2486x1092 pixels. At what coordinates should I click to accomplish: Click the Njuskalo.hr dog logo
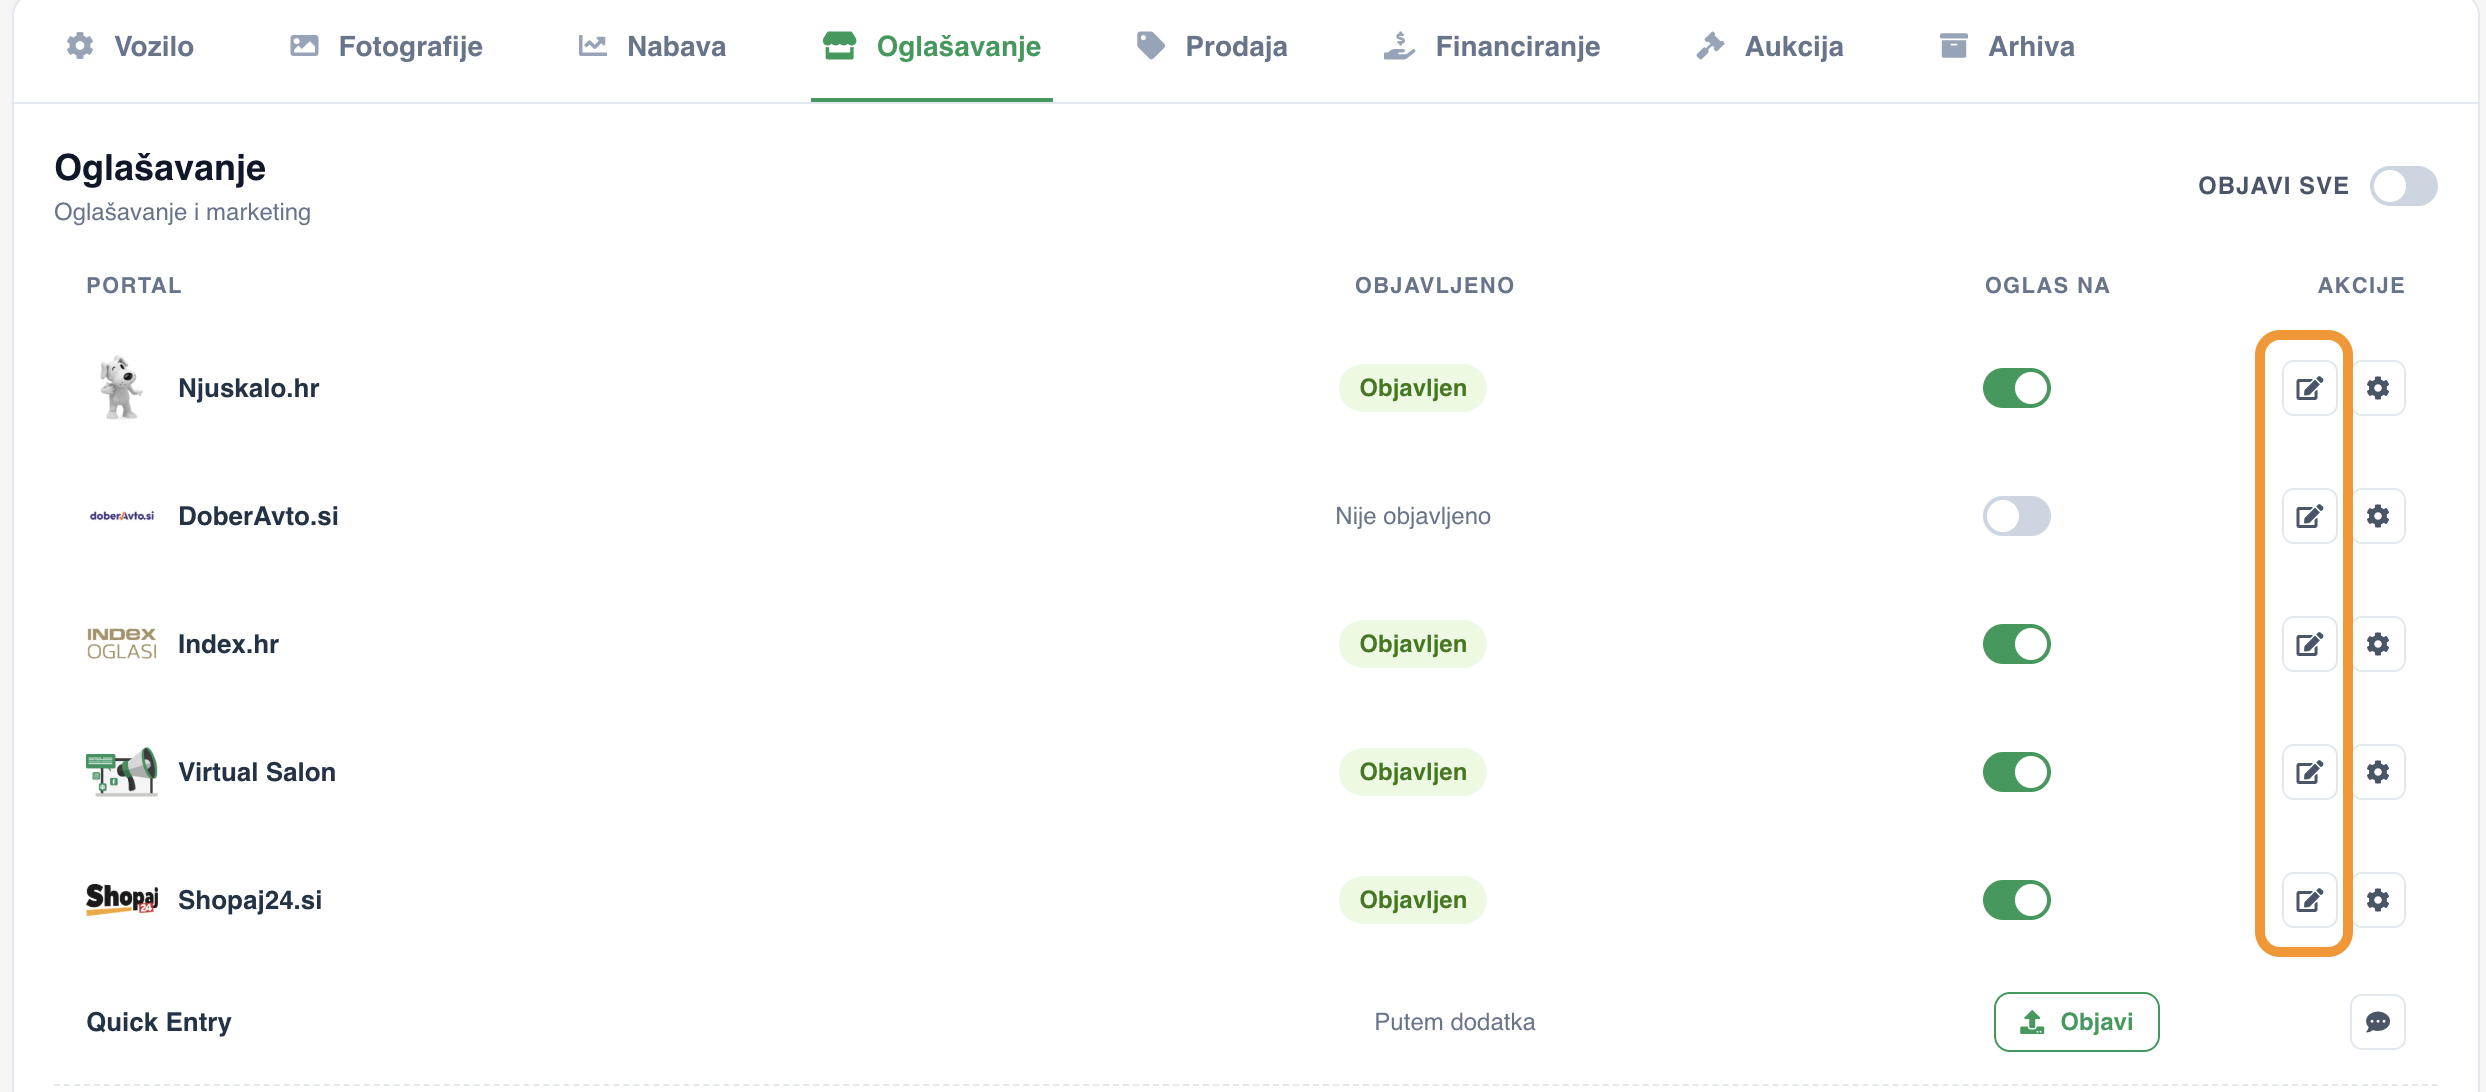[121, 388]
